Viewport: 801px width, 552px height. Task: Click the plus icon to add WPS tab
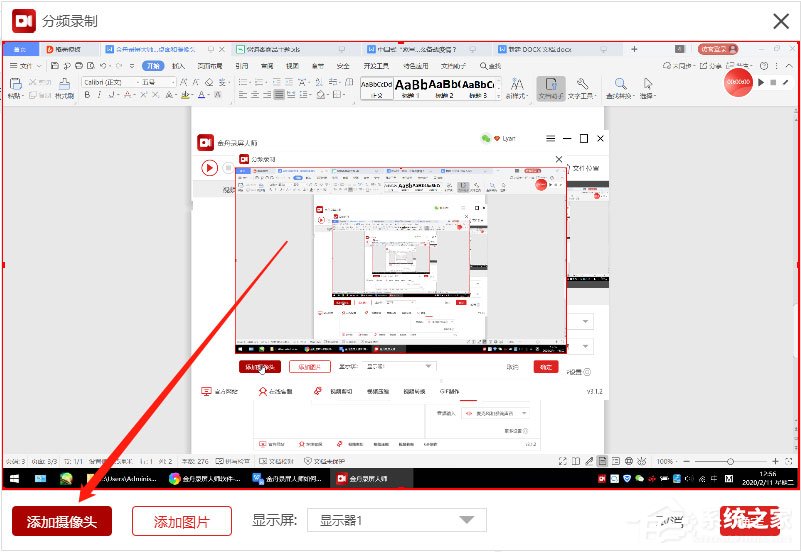(634, 49)
